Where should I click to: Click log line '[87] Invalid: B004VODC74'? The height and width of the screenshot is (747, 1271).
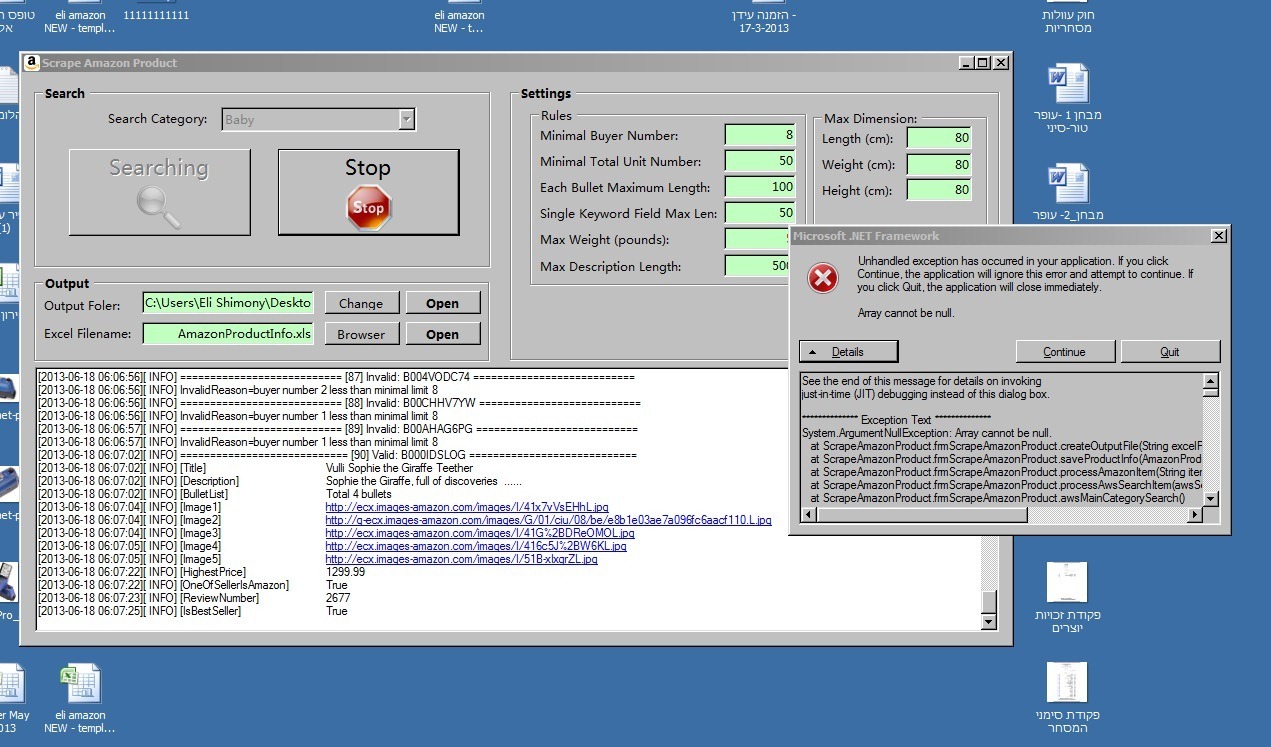tap(406, 377)
